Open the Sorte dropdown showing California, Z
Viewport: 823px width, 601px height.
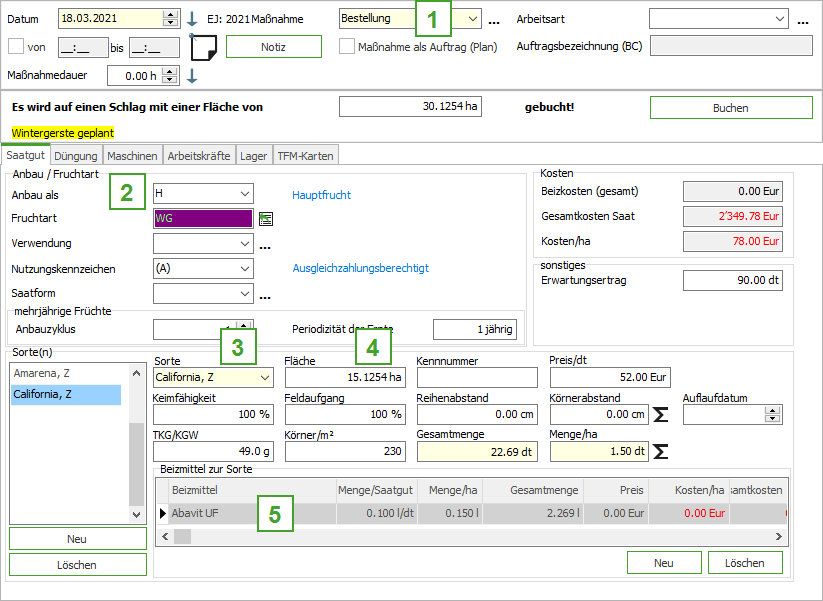tap(264, 377)
